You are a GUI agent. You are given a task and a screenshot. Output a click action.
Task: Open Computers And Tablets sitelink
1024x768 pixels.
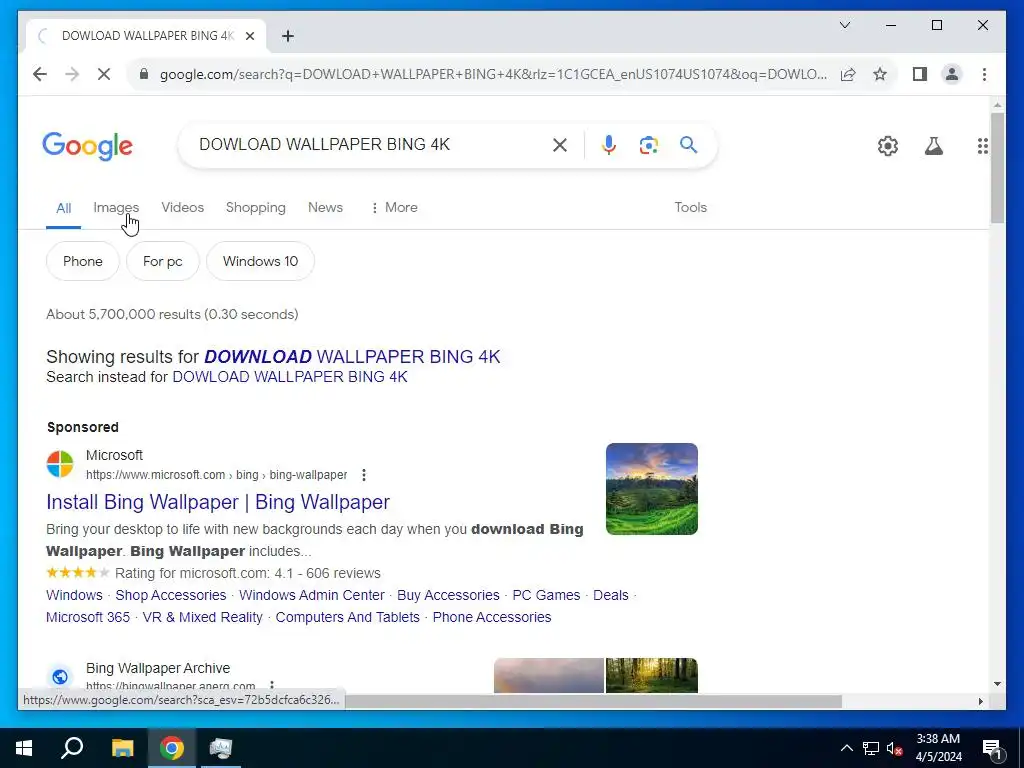click(347, 617)
